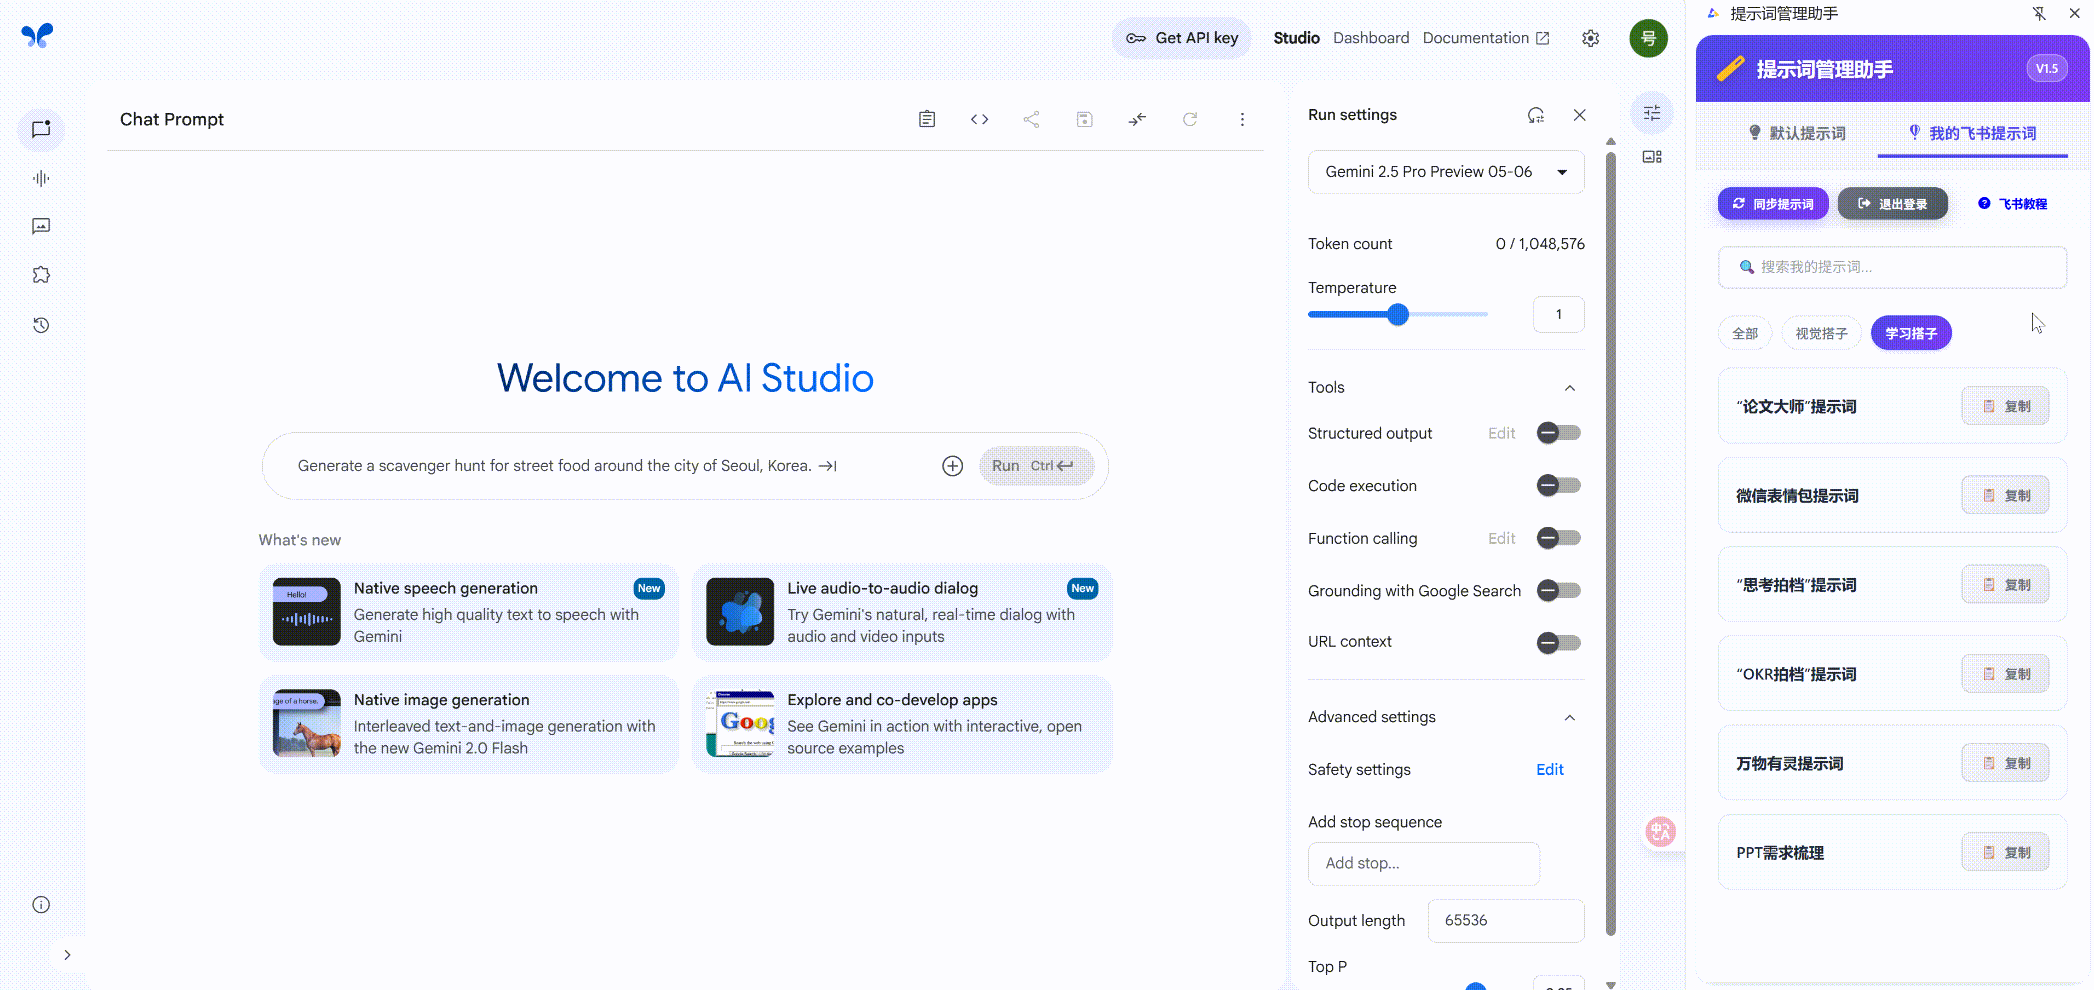Toggle URL context switch
2094x990 pixels.
pyautogui.click(x=1559, y=642)
